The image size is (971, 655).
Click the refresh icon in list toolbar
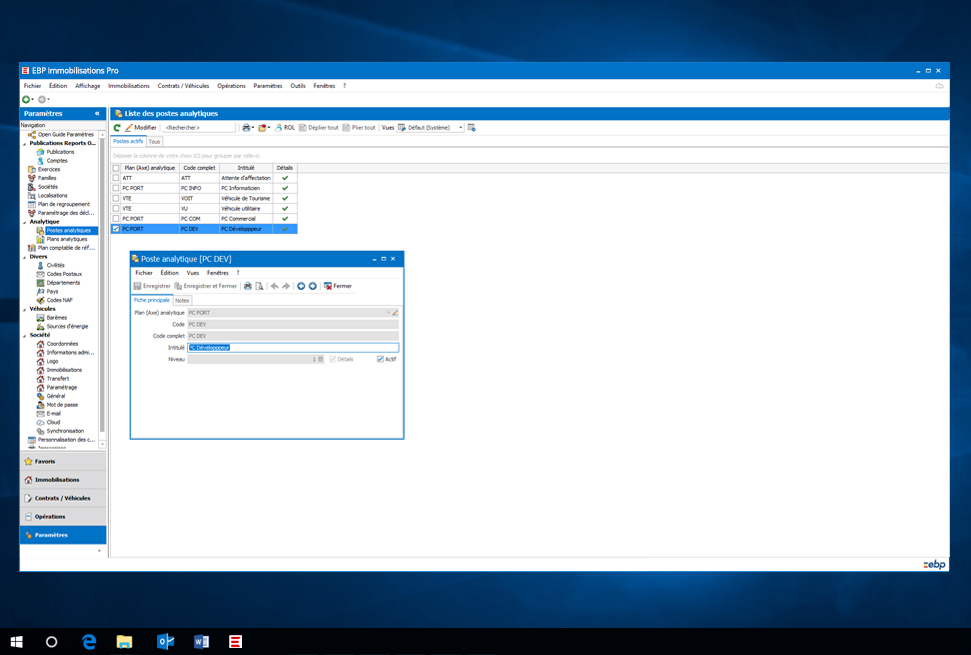[117, 128]
